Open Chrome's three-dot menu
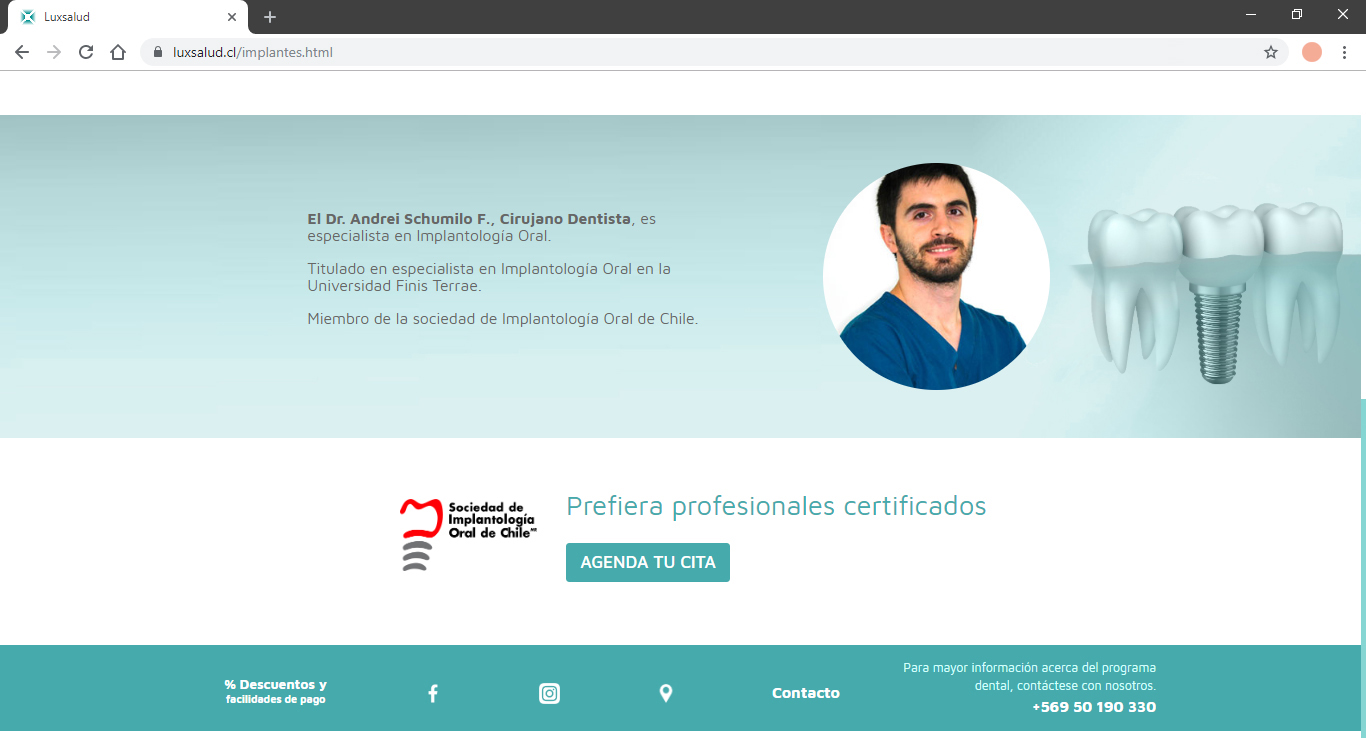 coord(1344,52)
